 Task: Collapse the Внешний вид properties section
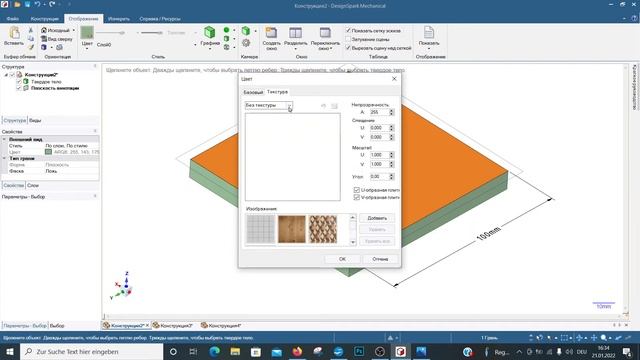click(x=4, y=140)
